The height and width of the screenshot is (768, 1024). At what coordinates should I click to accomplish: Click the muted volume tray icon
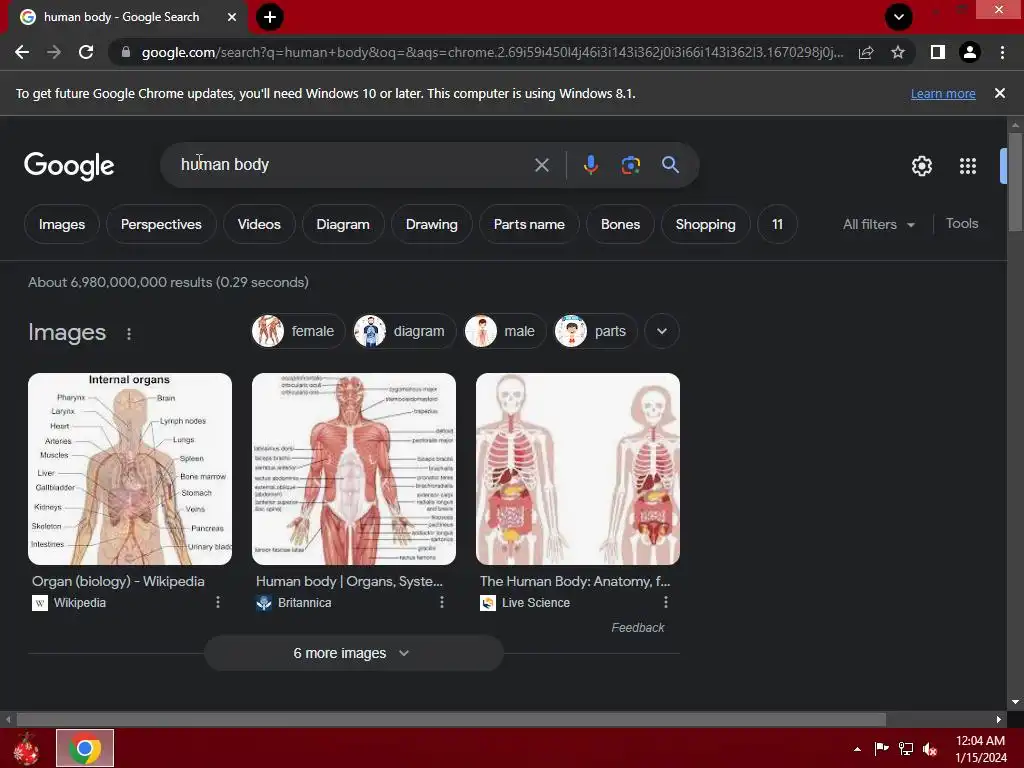(931, 749)
